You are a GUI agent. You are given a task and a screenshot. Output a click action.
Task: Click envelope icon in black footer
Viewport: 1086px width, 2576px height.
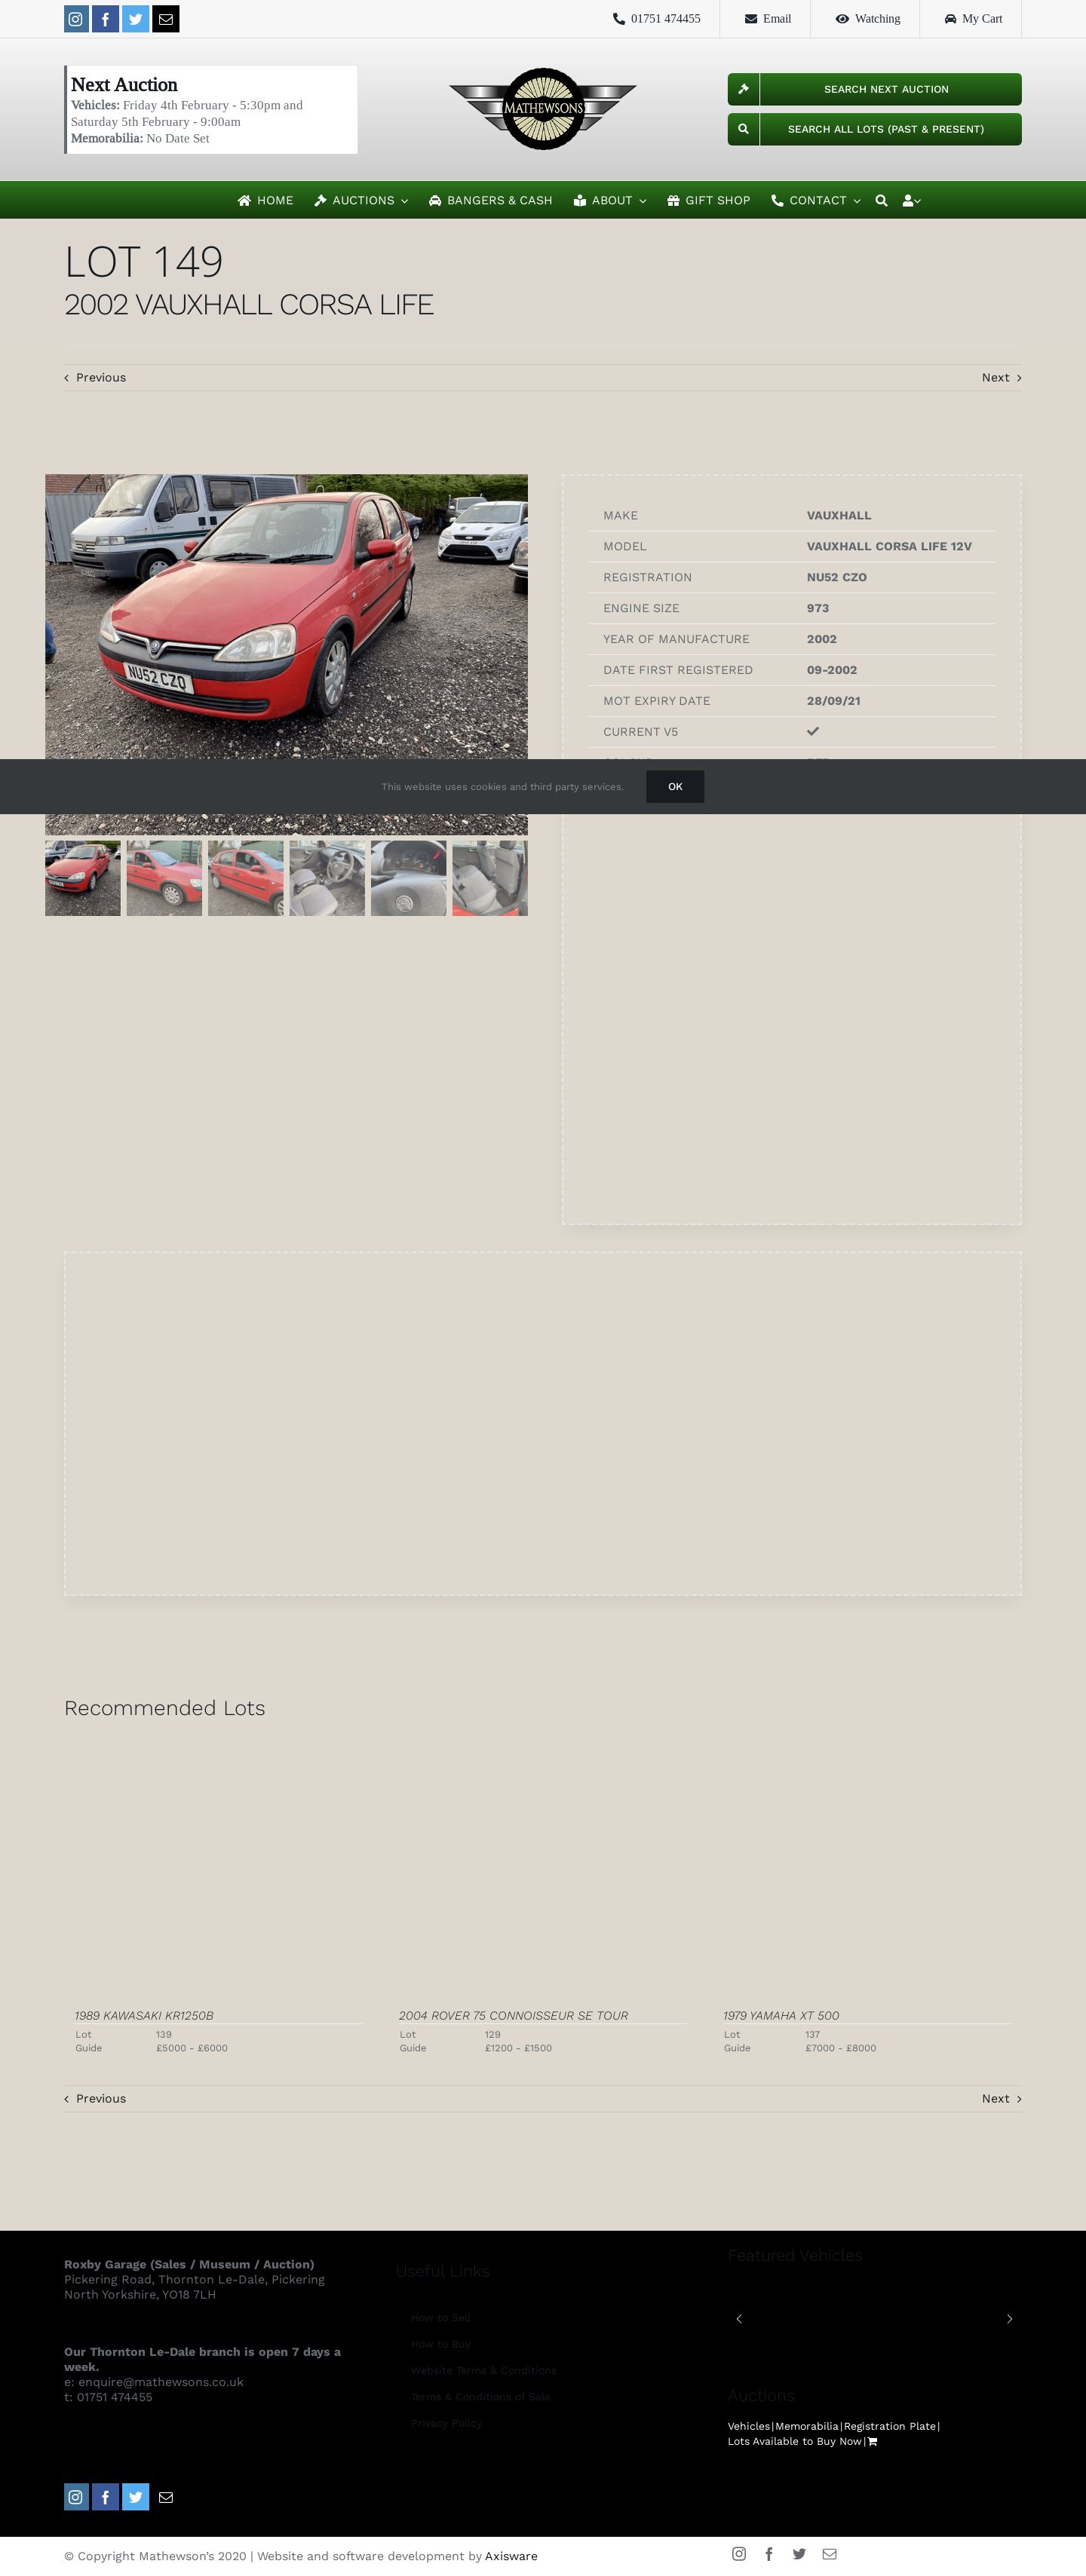click(x=166, y=2497)
